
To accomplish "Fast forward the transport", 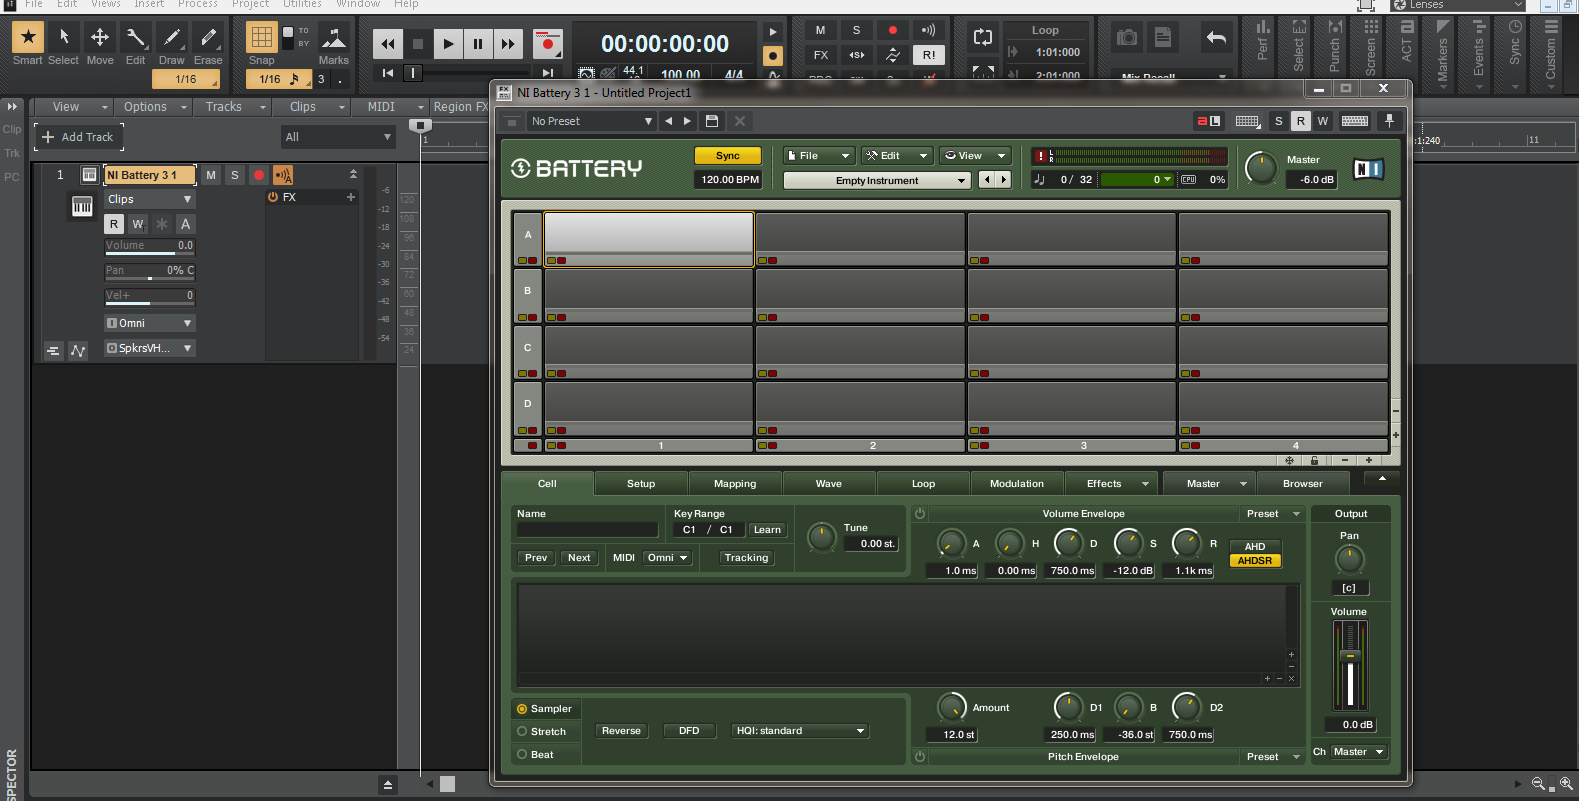I will click(x=508, y=44).
